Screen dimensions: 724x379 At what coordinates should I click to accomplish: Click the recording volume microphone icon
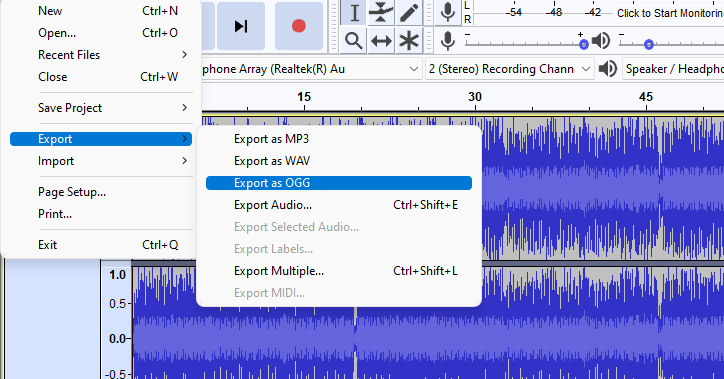(x=447, y=41)
